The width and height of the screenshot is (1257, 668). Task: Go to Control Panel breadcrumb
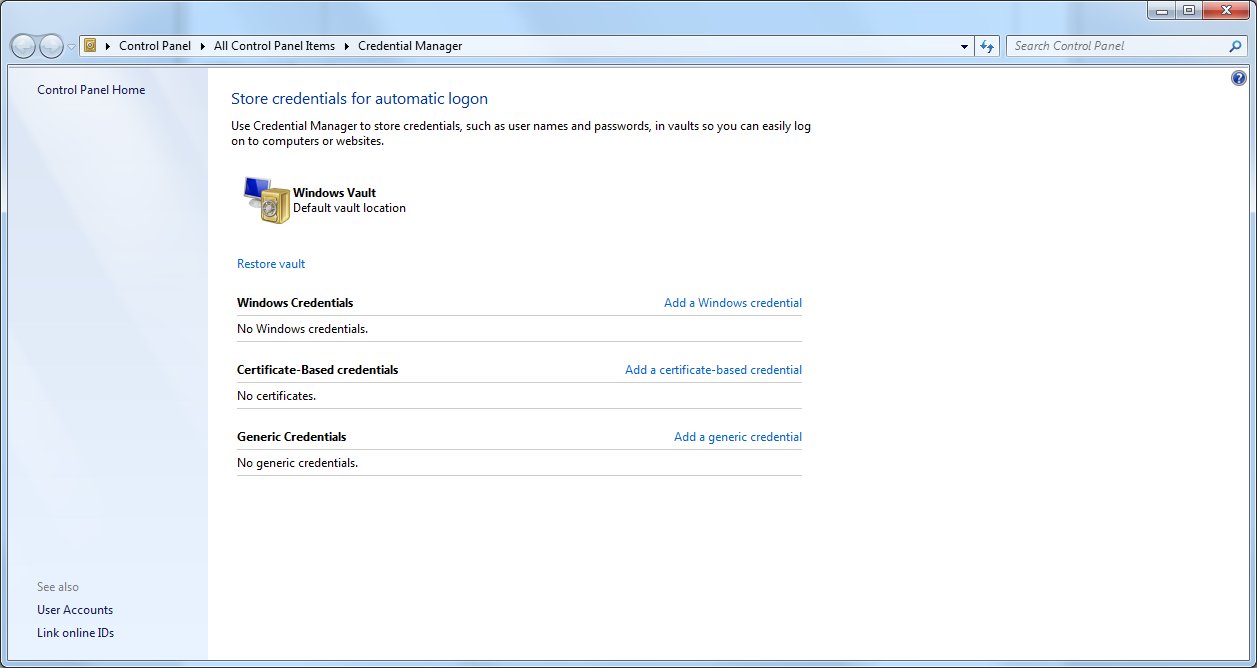[x=155, y=46]
